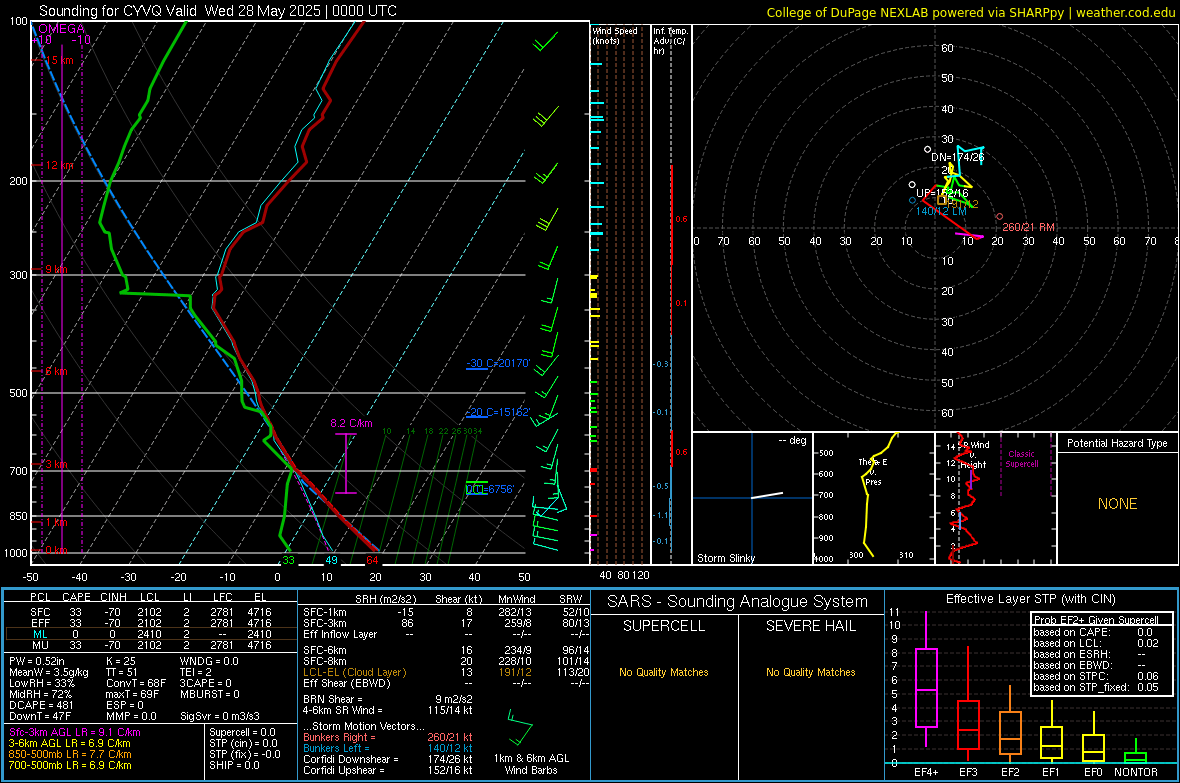This screenshot has width=1180, height=783.
Task: Click the 'SHIP = 0.0' parameter
Action: pyautogui.click(x=234, y=765)
